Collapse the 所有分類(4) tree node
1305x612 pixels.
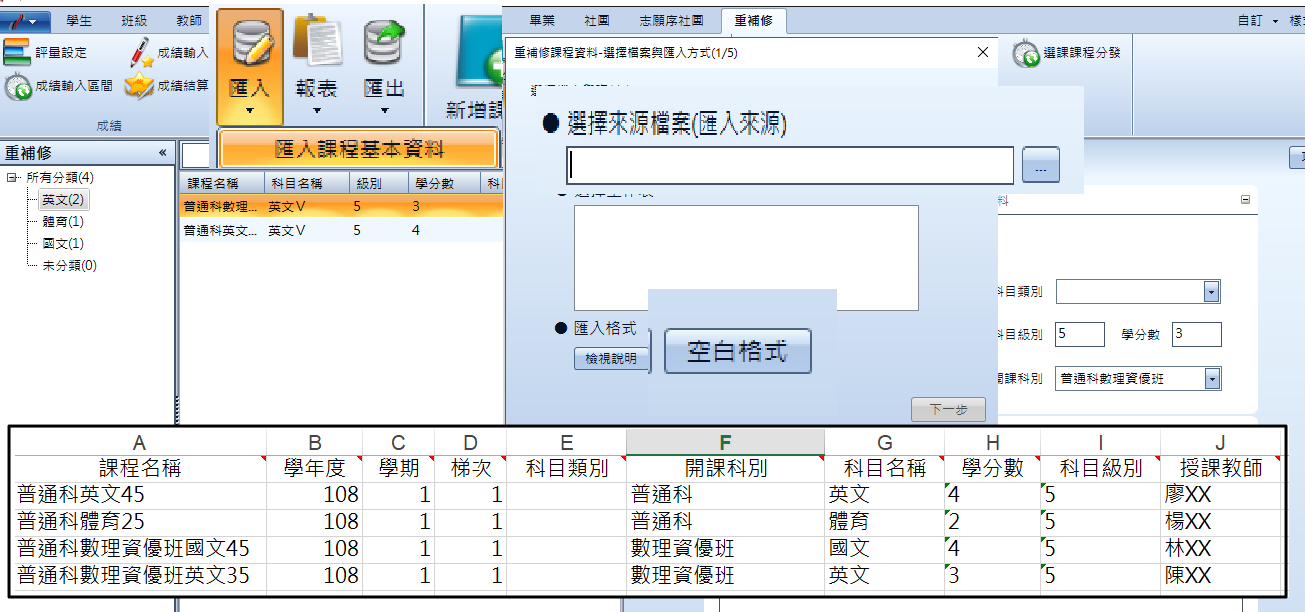point(12,177)
